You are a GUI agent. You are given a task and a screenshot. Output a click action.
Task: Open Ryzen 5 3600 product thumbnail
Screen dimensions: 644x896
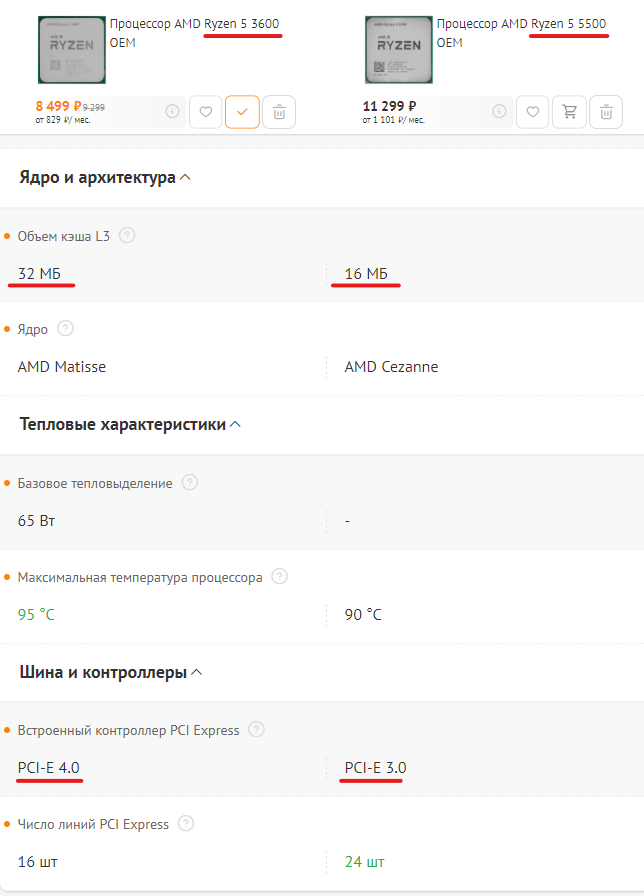(x=71, y=50)
